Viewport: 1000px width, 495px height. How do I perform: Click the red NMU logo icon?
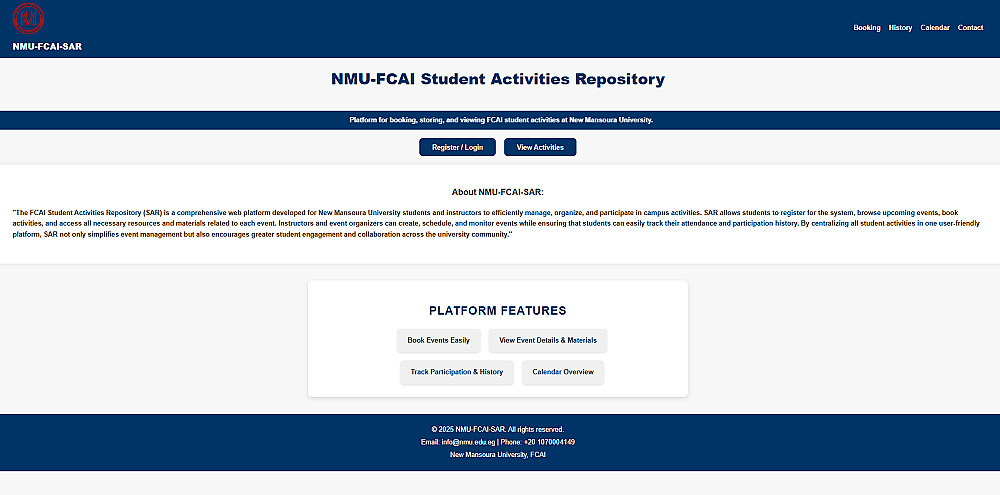(x=28, y=18)
